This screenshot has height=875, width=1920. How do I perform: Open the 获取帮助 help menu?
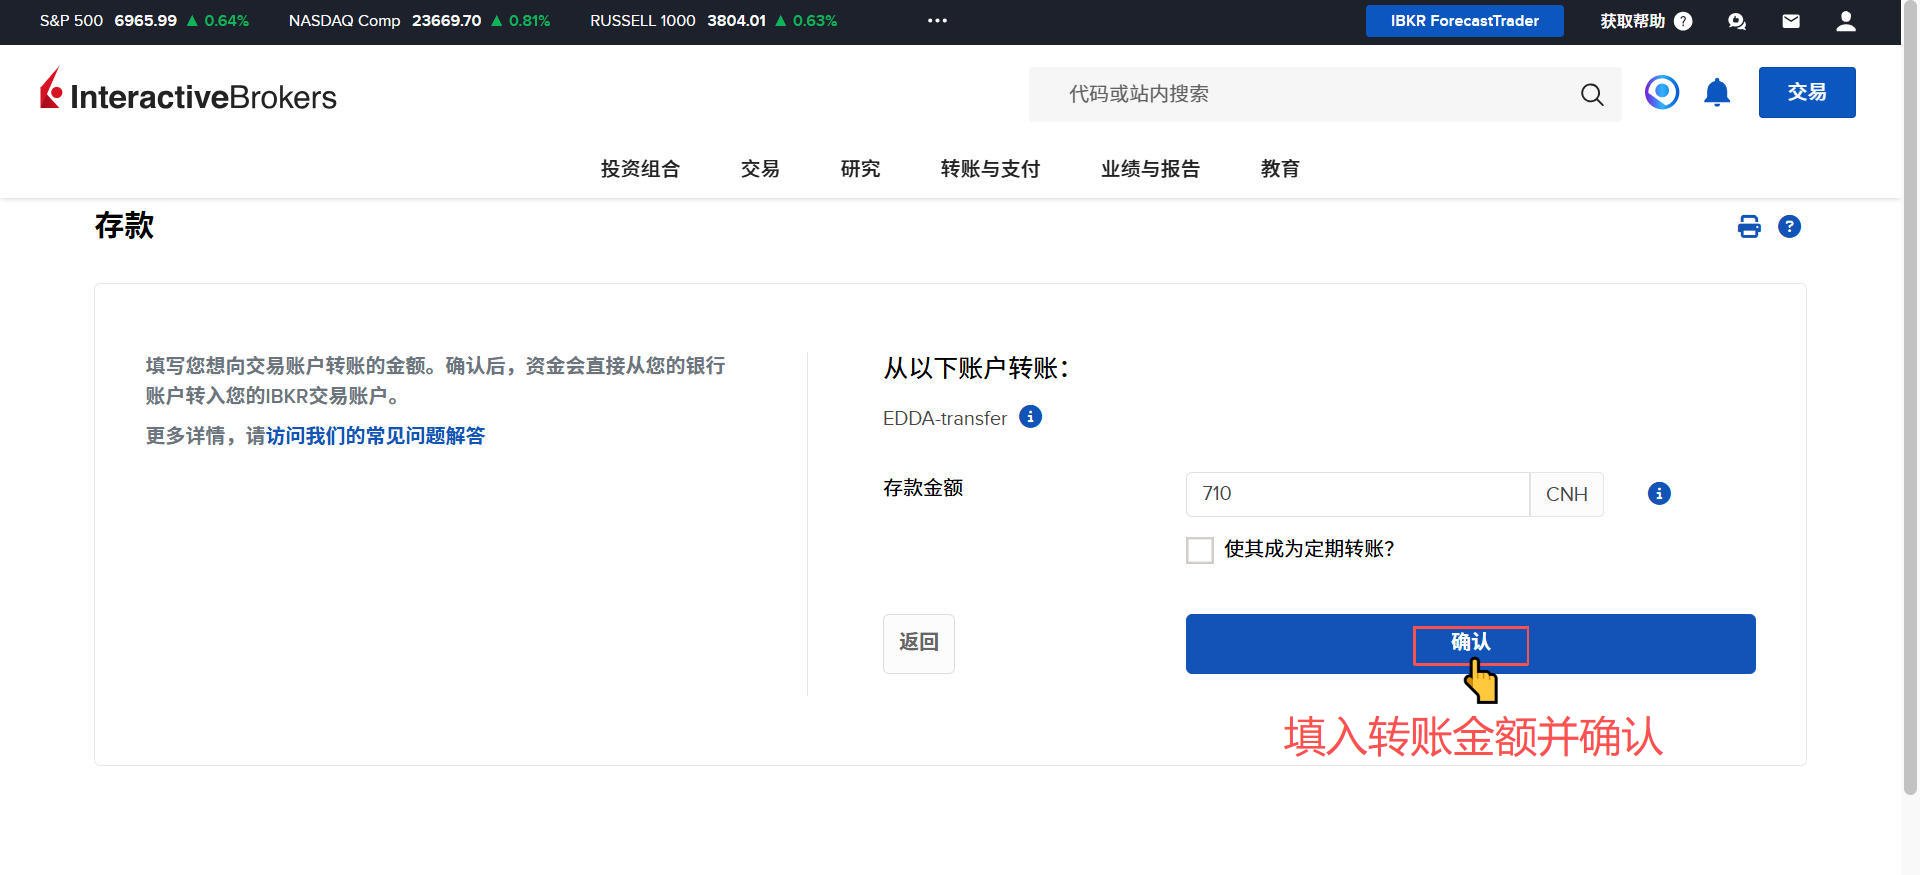point(1645,21)
